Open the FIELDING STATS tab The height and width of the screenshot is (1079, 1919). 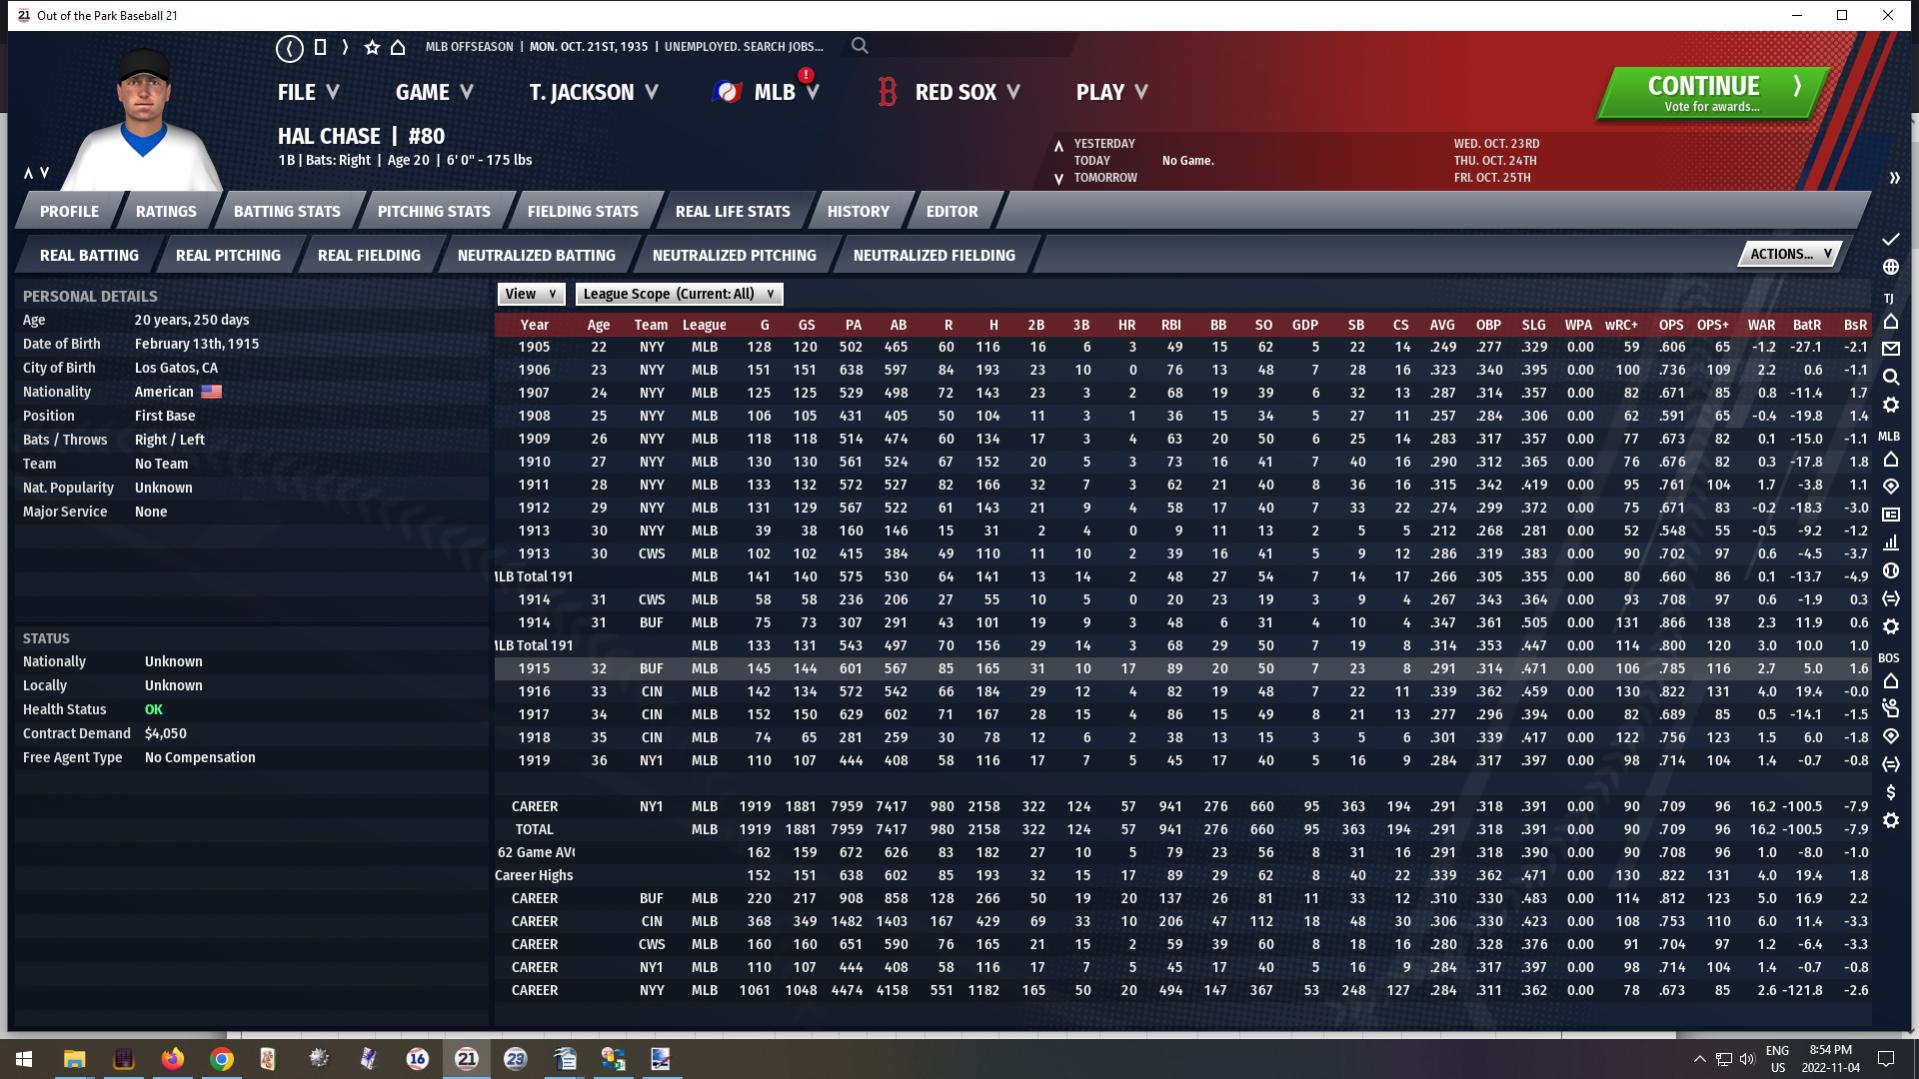[x=583, y=211]
